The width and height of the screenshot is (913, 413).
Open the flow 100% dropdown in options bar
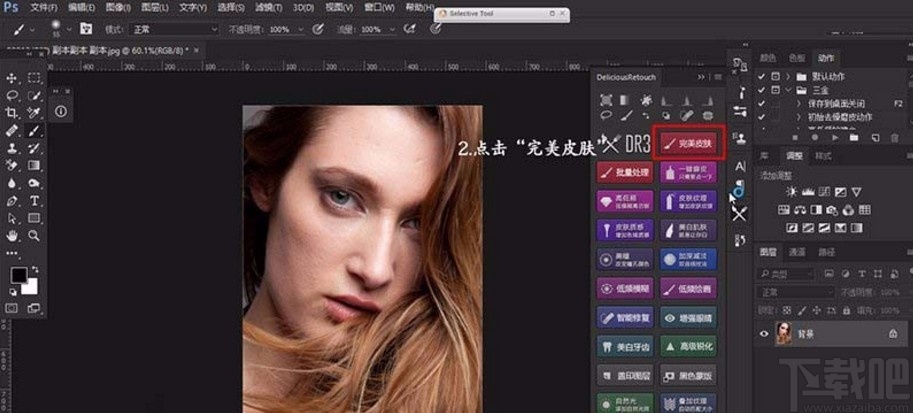tap(393, 29)
